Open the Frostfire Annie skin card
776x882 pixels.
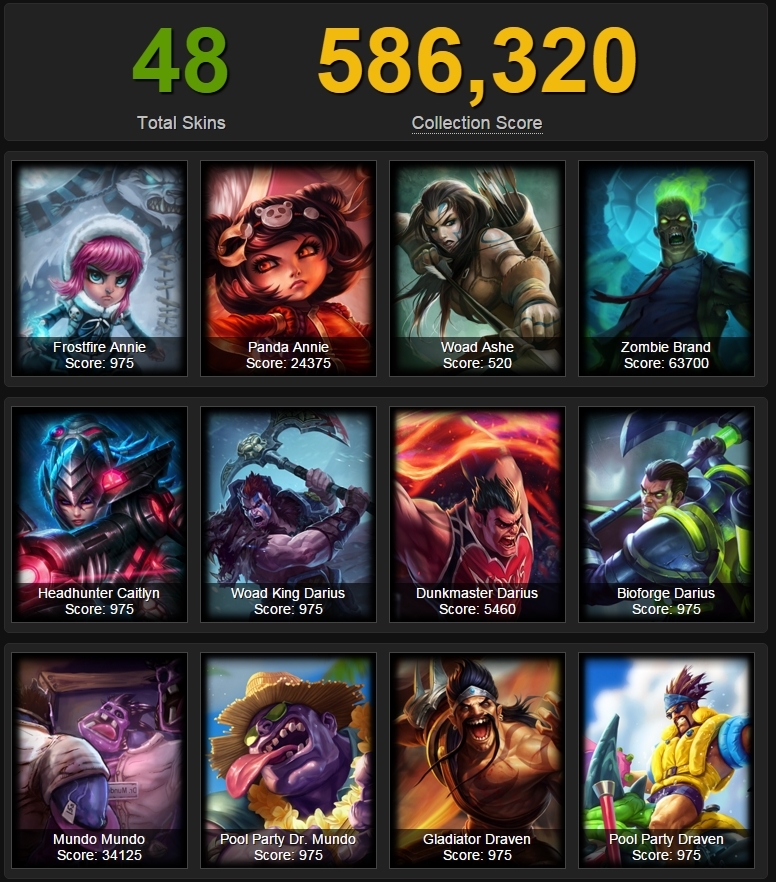click(99, 268)
